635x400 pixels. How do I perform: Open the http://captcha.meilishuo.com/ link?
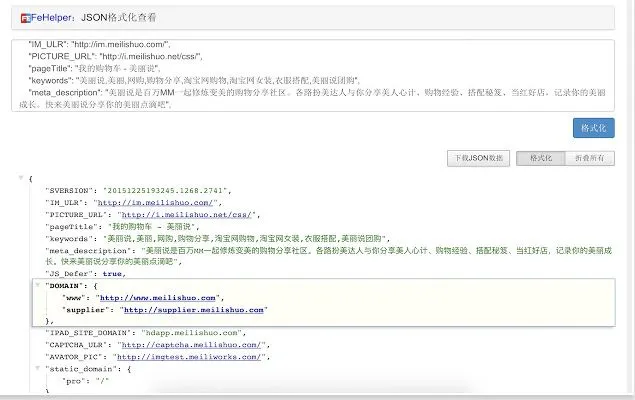[x=191, y=345]
